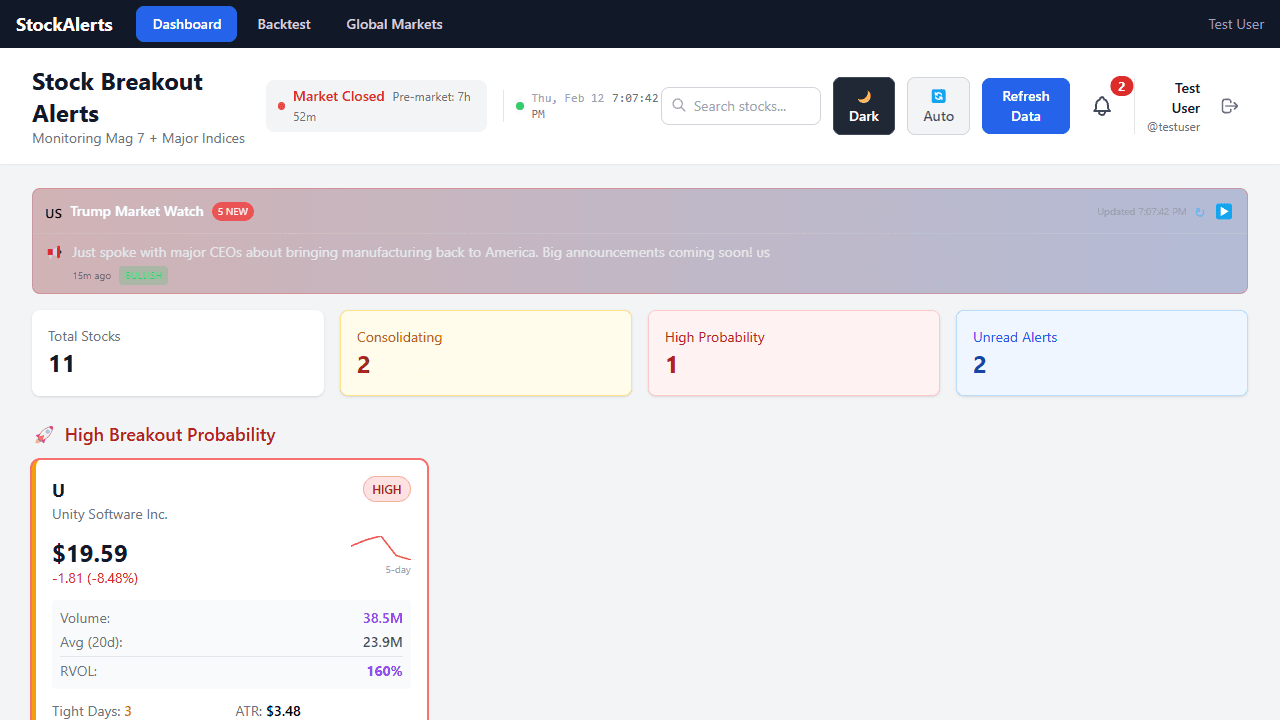The height and width of the screenshot is (720, 1280).
Task: Click the U stock 5-day sparkline
Action: point(381,548)
